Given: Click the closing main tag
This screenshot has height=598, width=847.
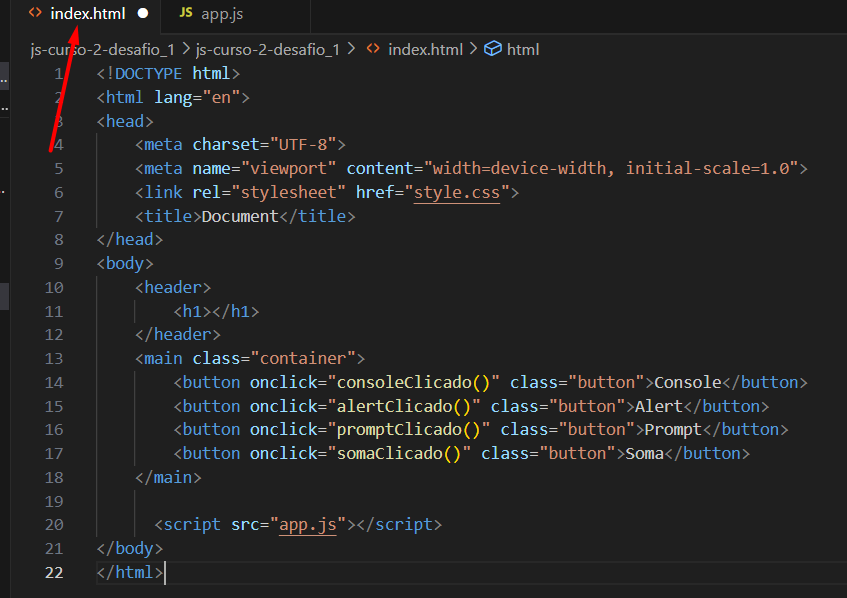Looking at the screenshot, I should 168,478.
